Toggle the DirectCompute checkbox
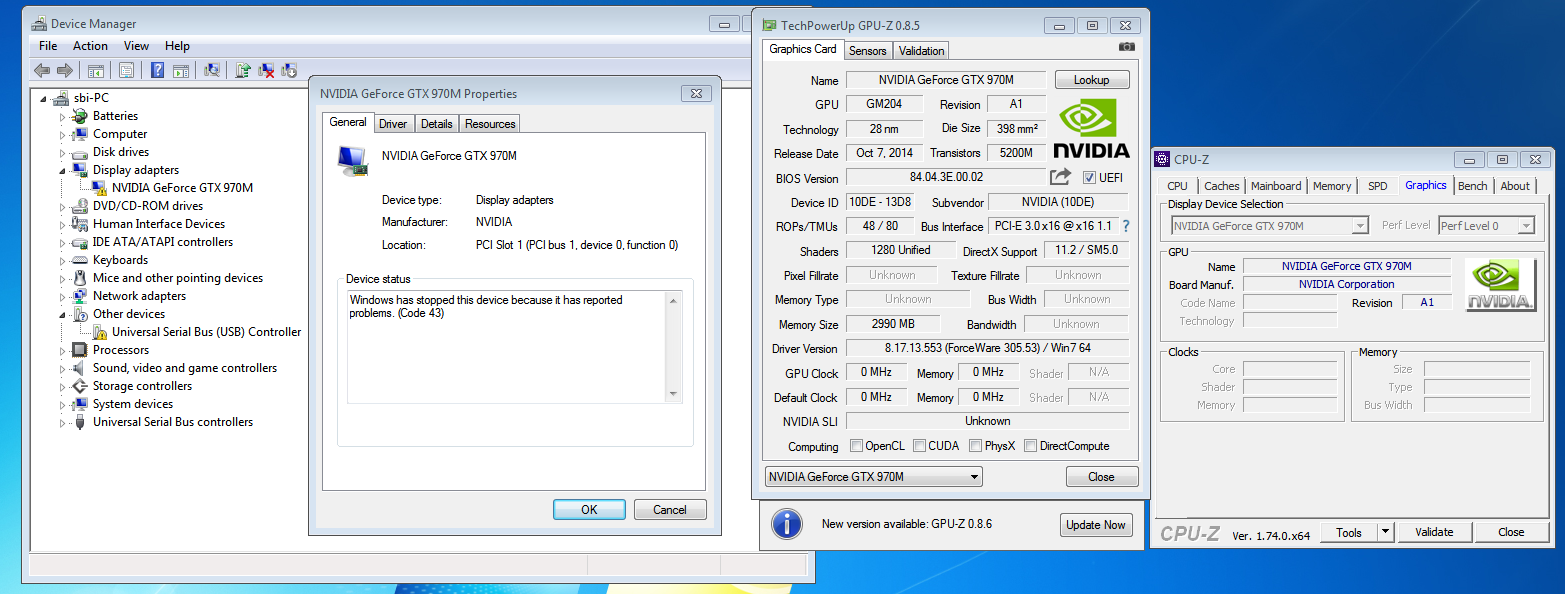The height and width of the screenshot is (594, 1565). coord(1030,446)
